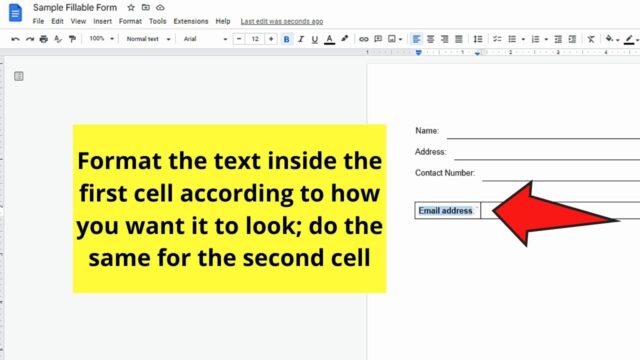
Task: Open the zoom 100% dropdown
Action: click(x=101, y=39)
